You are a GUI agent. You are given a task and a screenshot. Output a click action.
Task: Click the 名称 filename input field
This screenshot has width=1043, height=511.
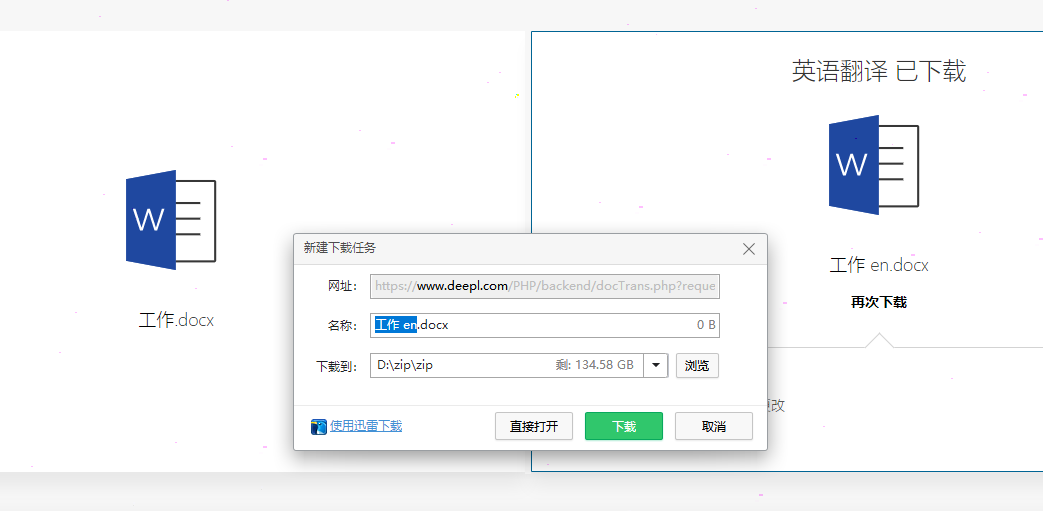545,325
